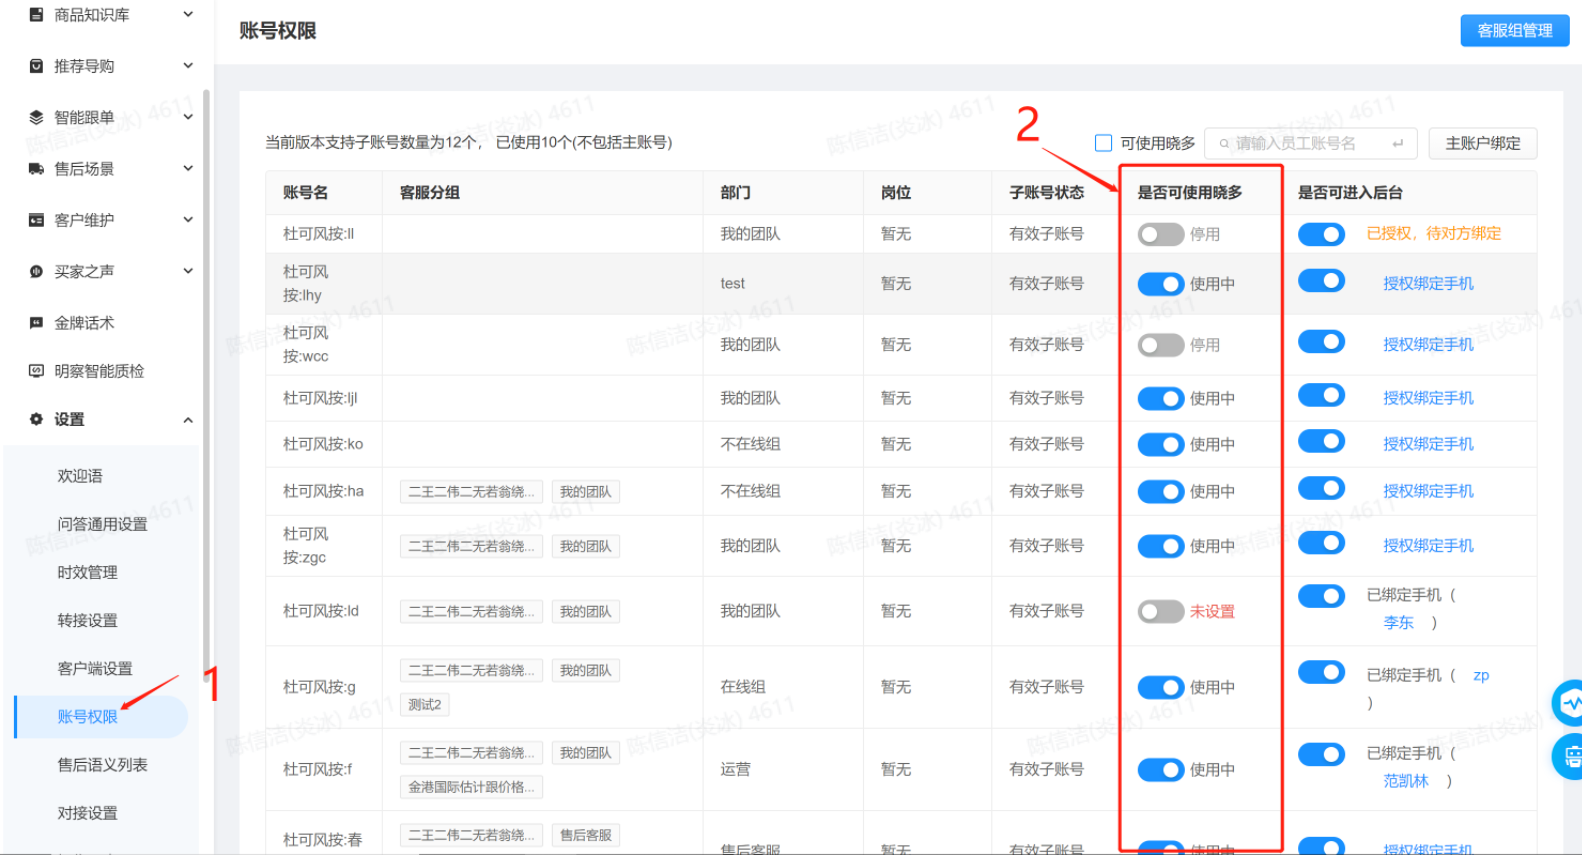Viewport: 1582px width, 855px height.
Task: Click the employee account name search field
Action: [1311, 143]
